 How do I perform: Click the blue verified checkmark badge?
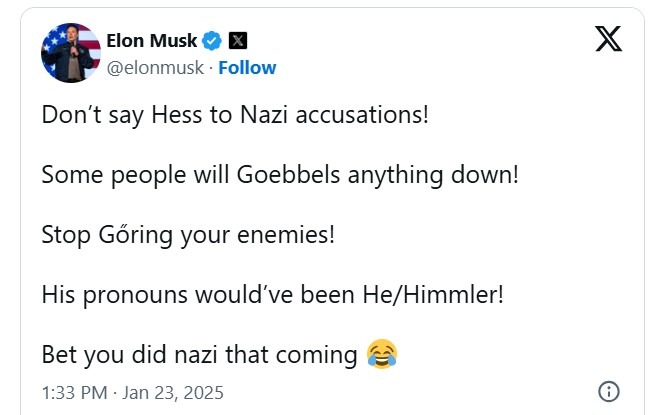click(x=213, y=41)
